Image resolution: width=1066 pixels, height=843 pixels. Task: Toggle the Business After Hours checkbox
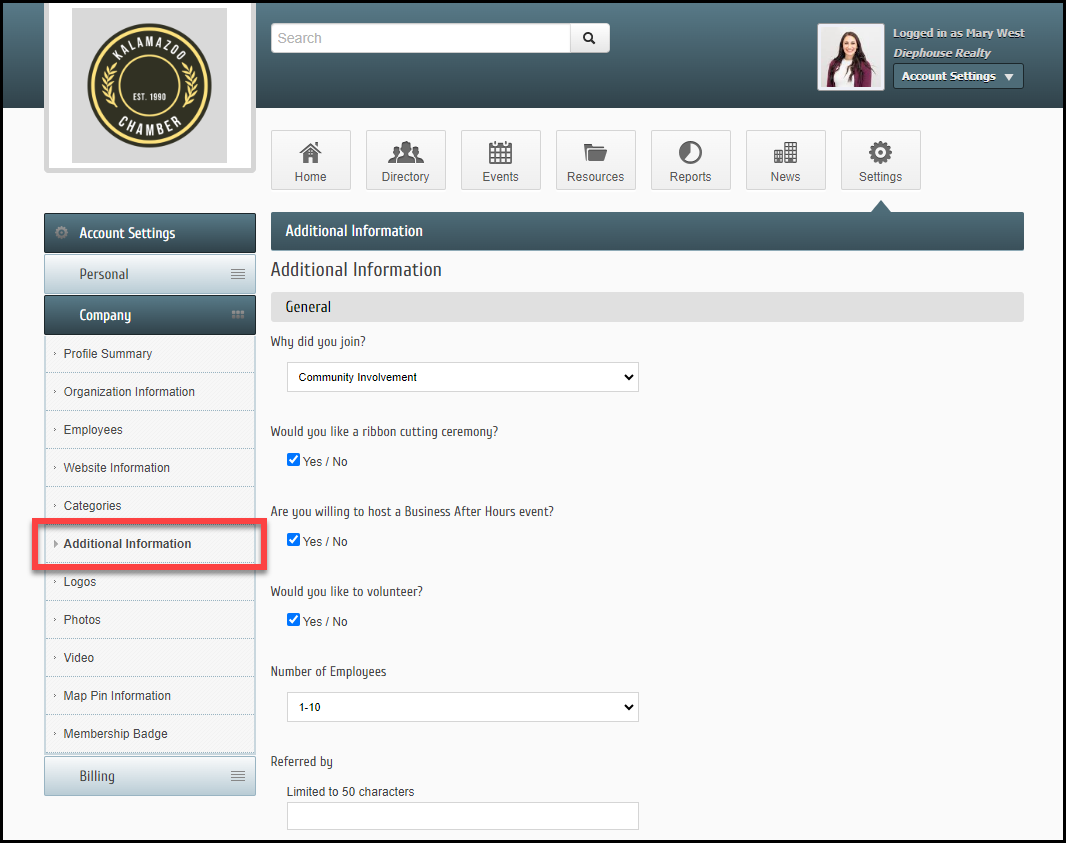click(x=293, y=540)
